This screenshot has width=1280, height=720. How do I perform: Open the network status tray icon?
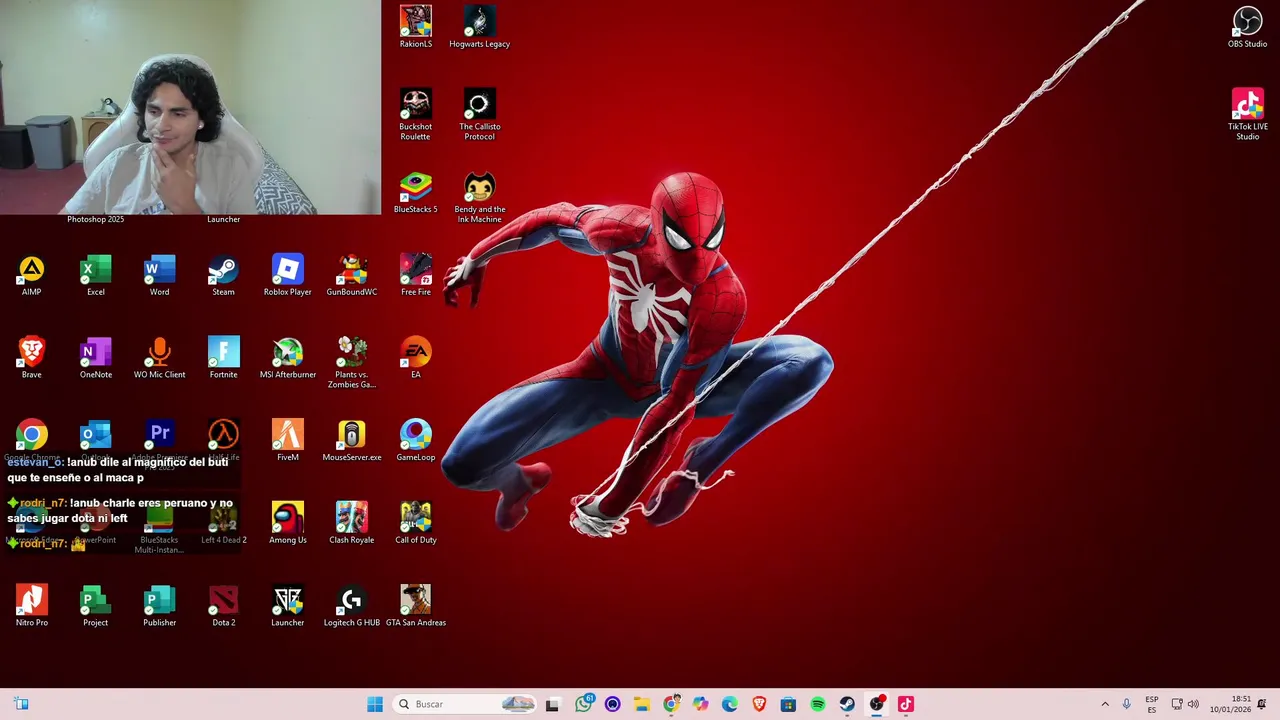pos(1177,704)
